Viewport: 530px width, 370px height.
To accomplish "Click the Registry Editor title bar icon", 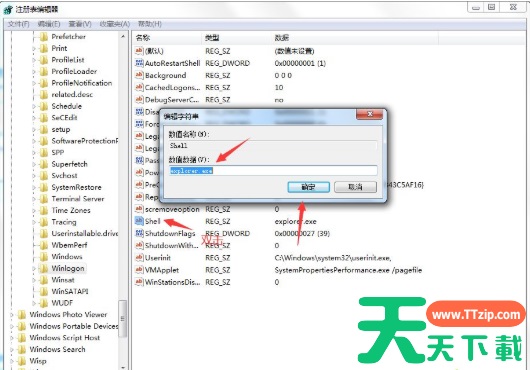I will tap(8, 9).
